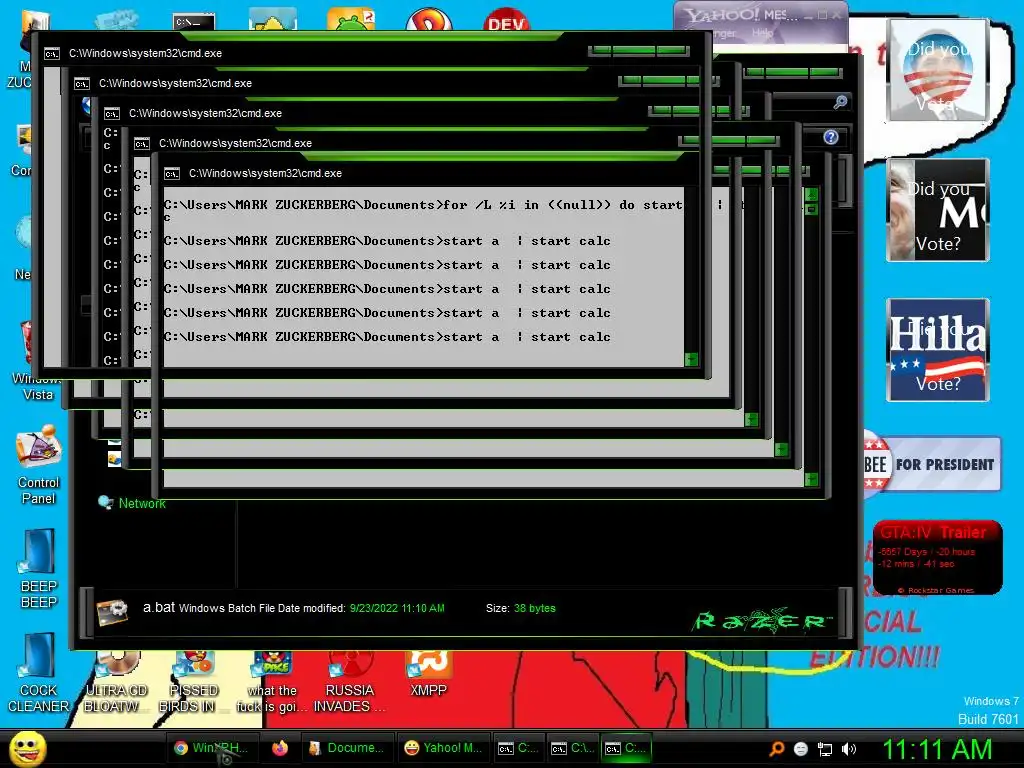This screenshot has height=768, width=1024.
Task: Click system menu icon of frontmost cmd window
Action: (172, 174)
